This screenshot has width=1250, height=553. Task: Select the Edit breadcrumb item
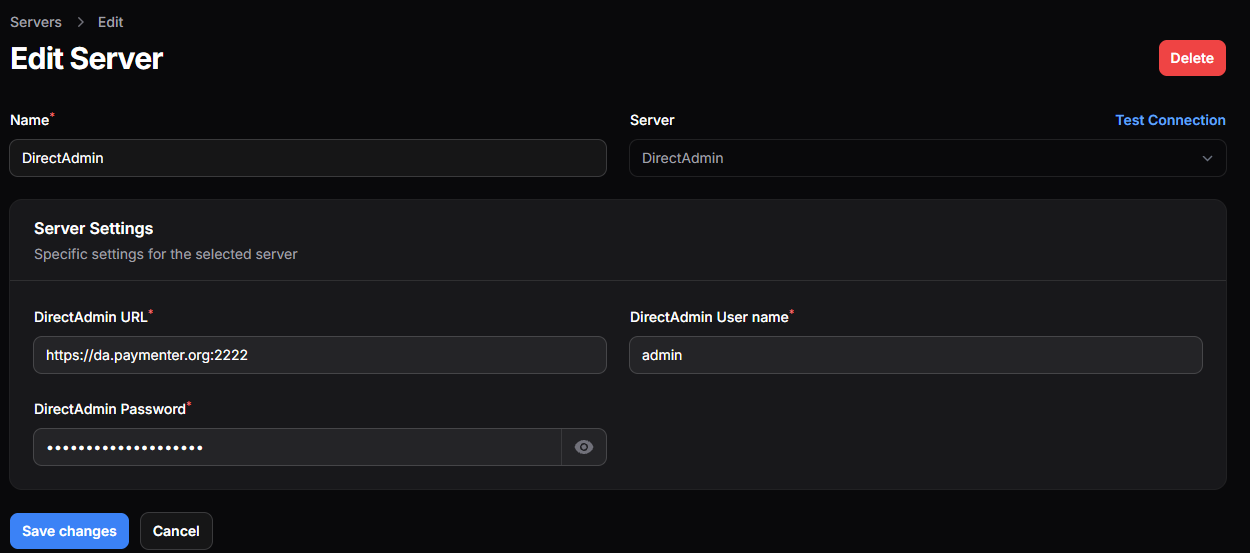tap(110, 22)
